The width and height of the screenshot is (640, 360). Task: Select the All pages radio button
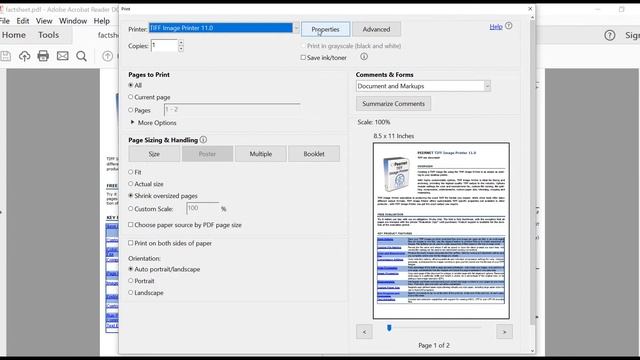pos(131,85)
